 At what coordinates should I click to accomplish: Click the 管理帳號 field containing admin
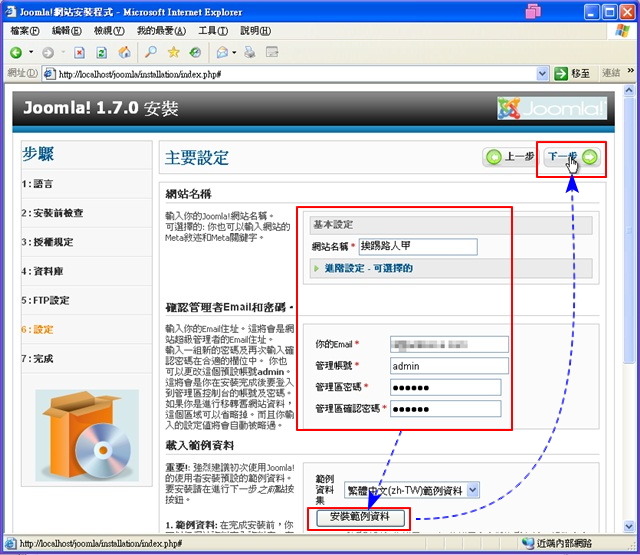pyautogui.click(x=449, y=366)
